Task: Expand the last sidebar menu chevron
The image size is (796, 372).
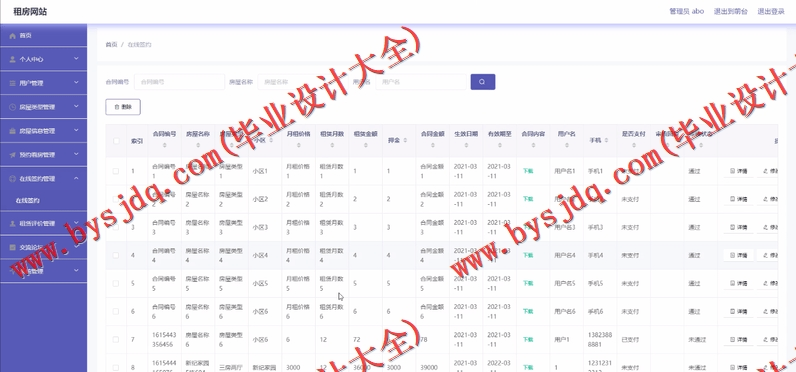Action: (x=76, y=270)
